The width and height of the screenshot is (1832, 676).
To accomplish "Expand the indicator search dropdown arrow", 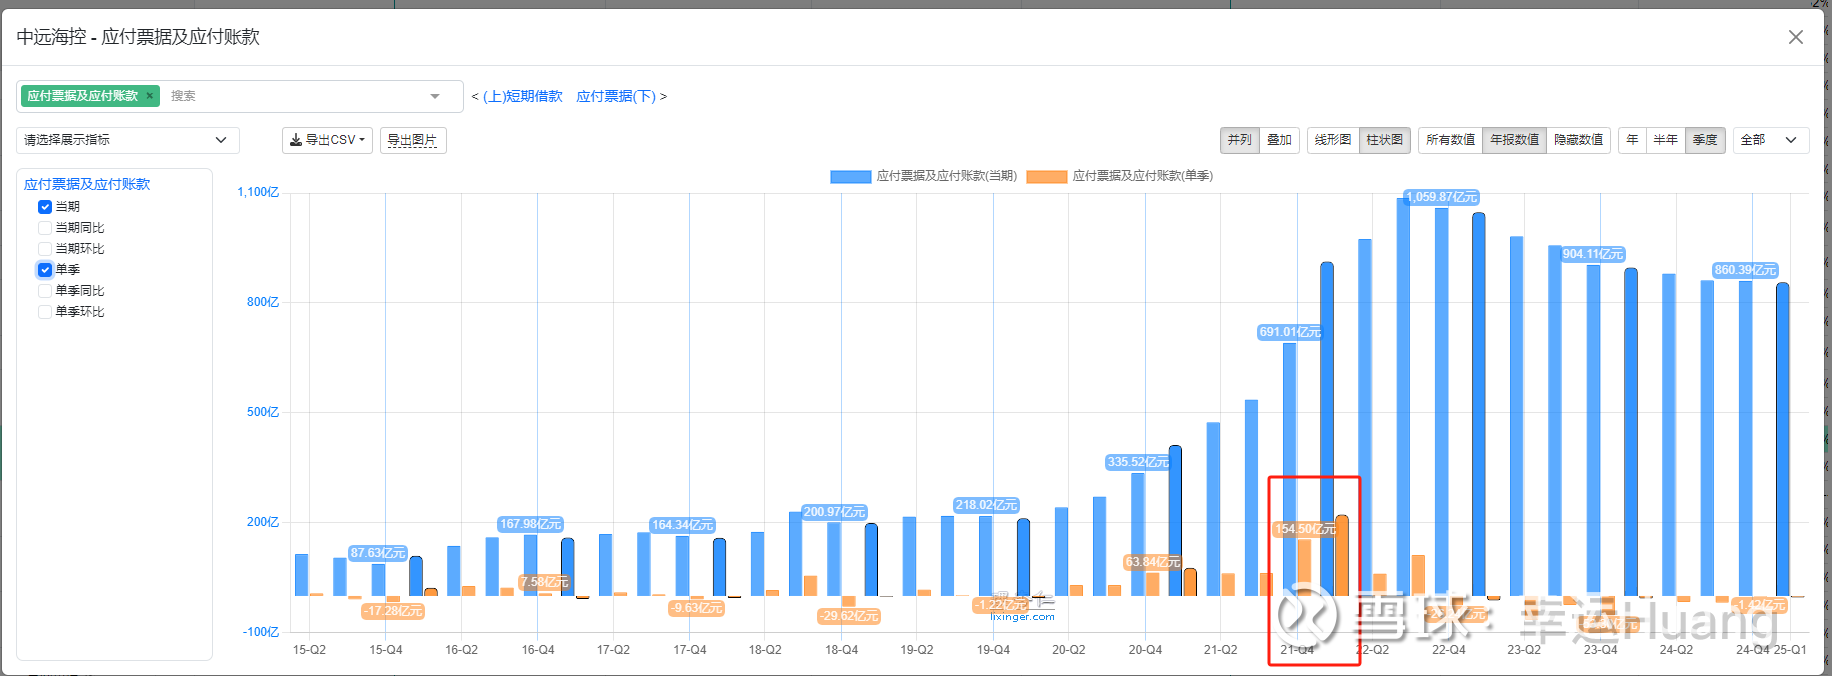I will pos(435,96).
